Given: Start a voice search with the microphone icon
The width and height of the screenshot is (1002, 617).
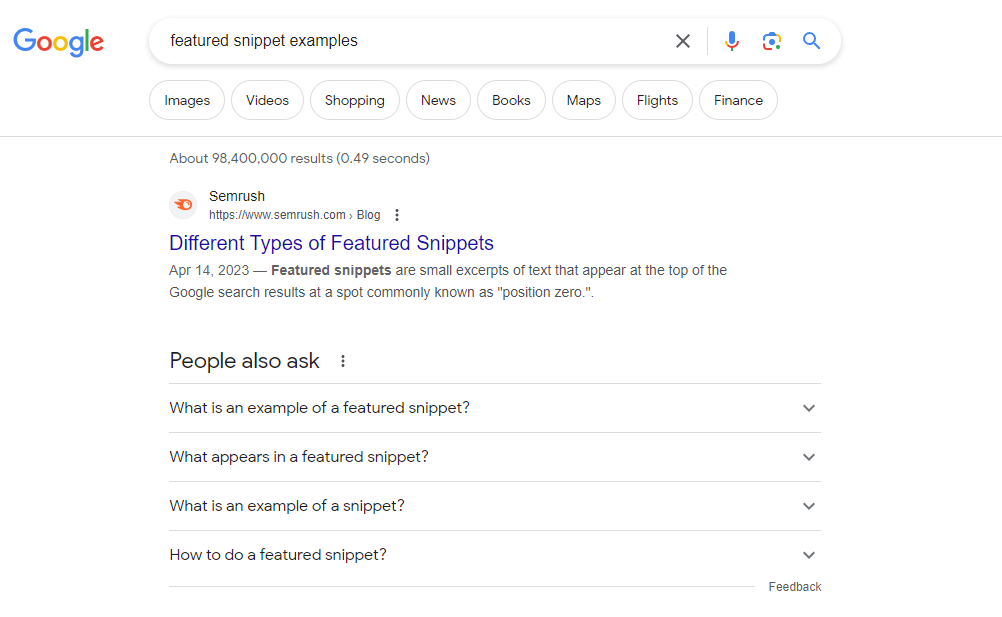Looking at the screenshot, I should [x=731, y=41].
